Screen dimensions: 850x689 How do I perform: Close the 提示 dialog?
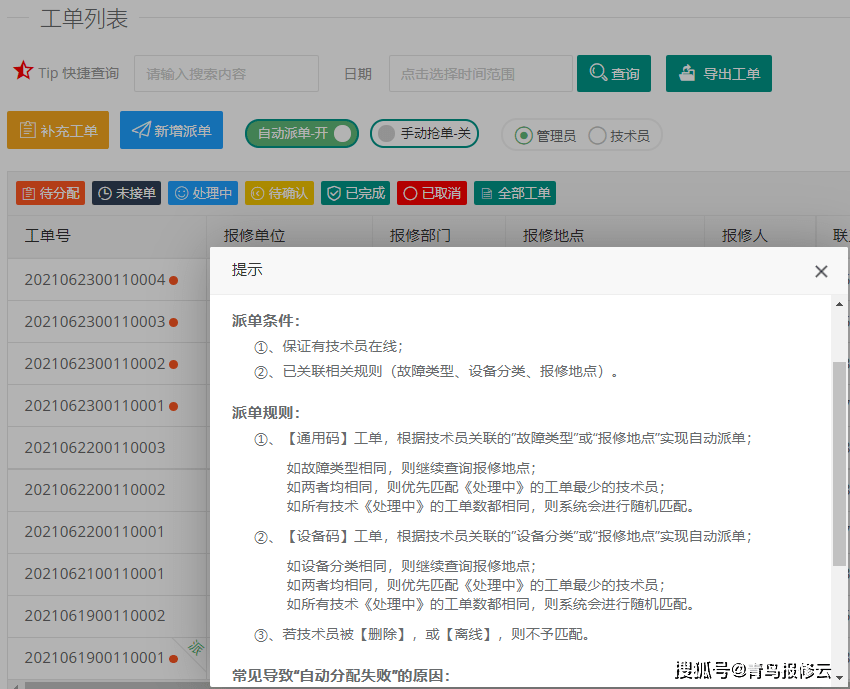pyautogui.click(x=821, y=270)
